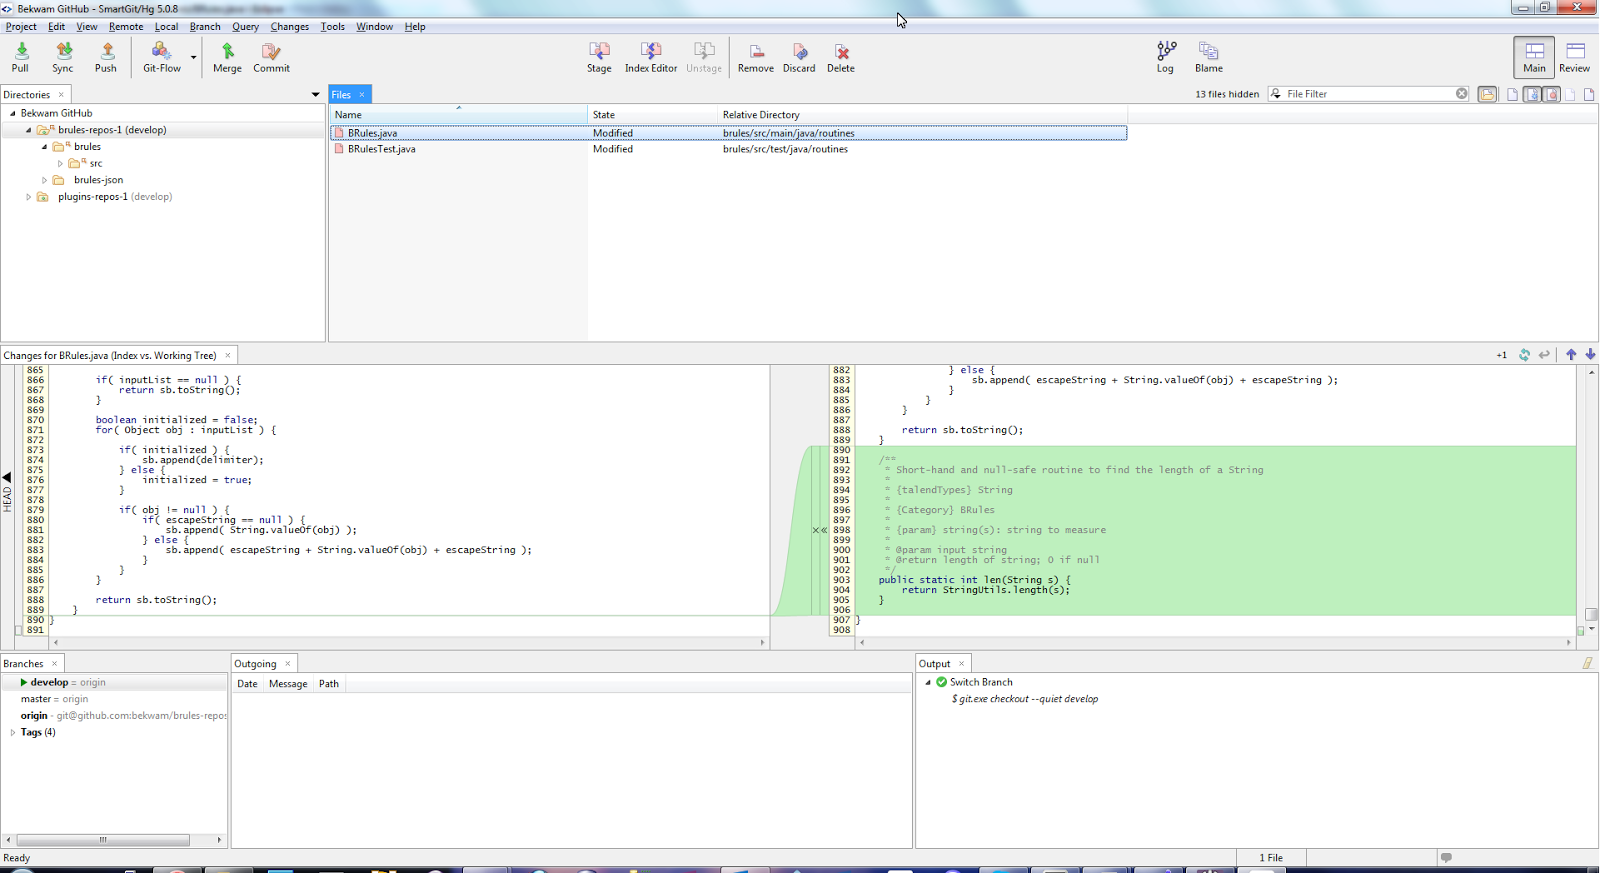Open the Project menu
Screen dimensions: 1600x873
click(x=21, y=27)
